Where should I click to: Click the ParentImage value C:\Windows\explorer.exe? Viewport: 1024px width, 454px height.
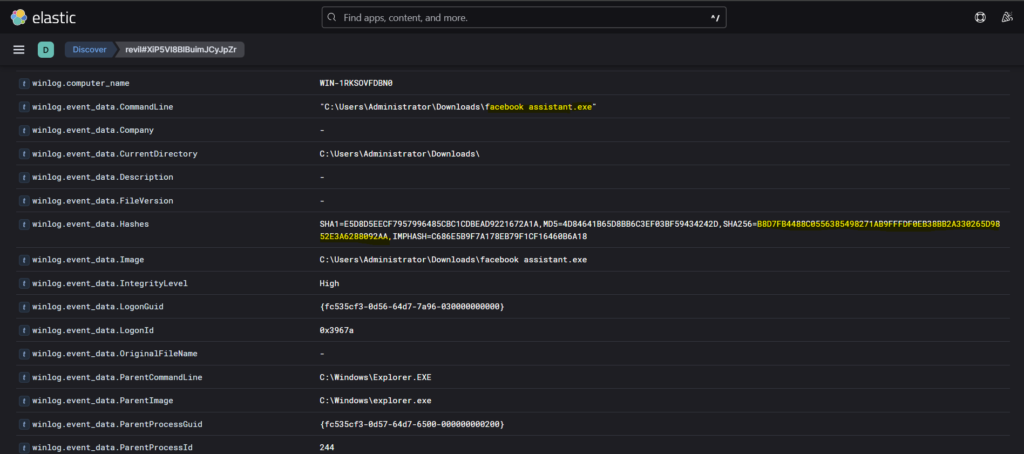point(375,400)
